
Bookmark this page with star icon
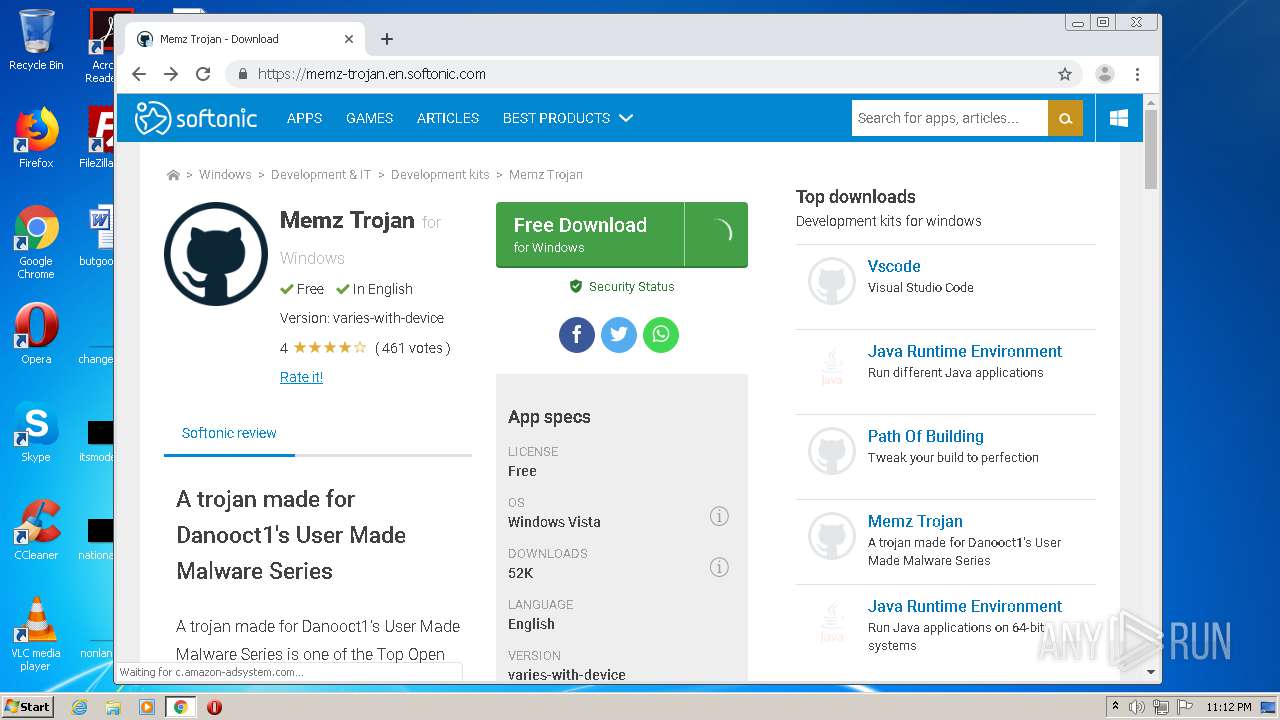coord(1065,74)
